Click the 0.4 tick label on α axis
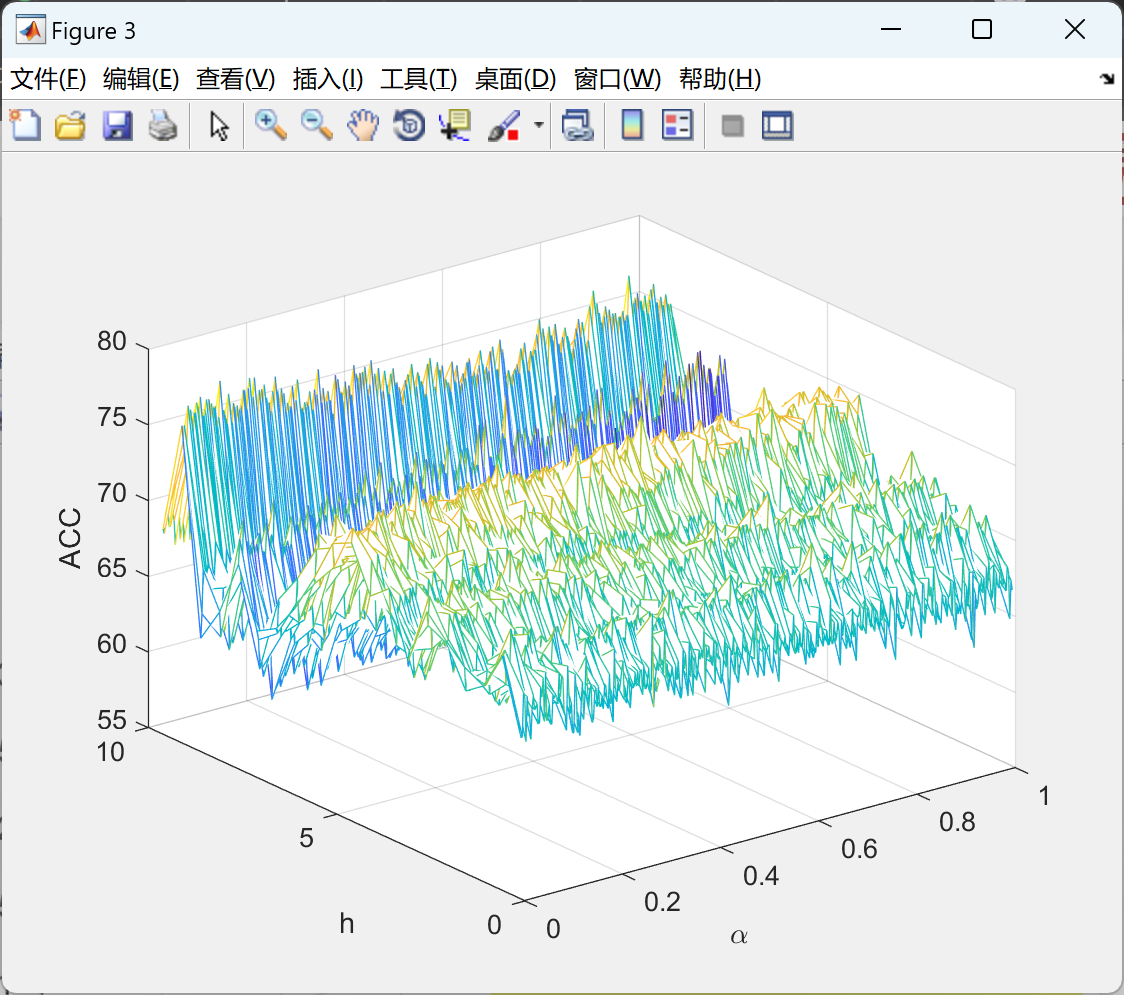This screenshot has height=995, width=1124. point(761,876)
